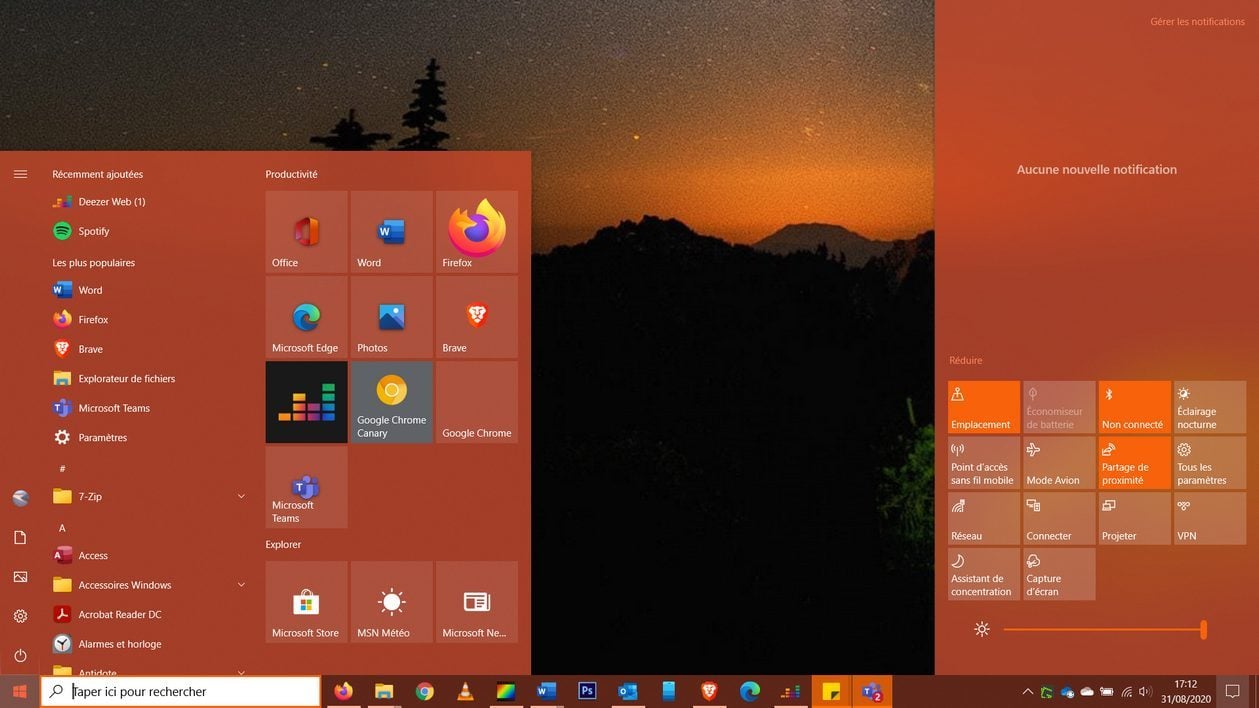Click the Productivité group header

click(291, 174)
